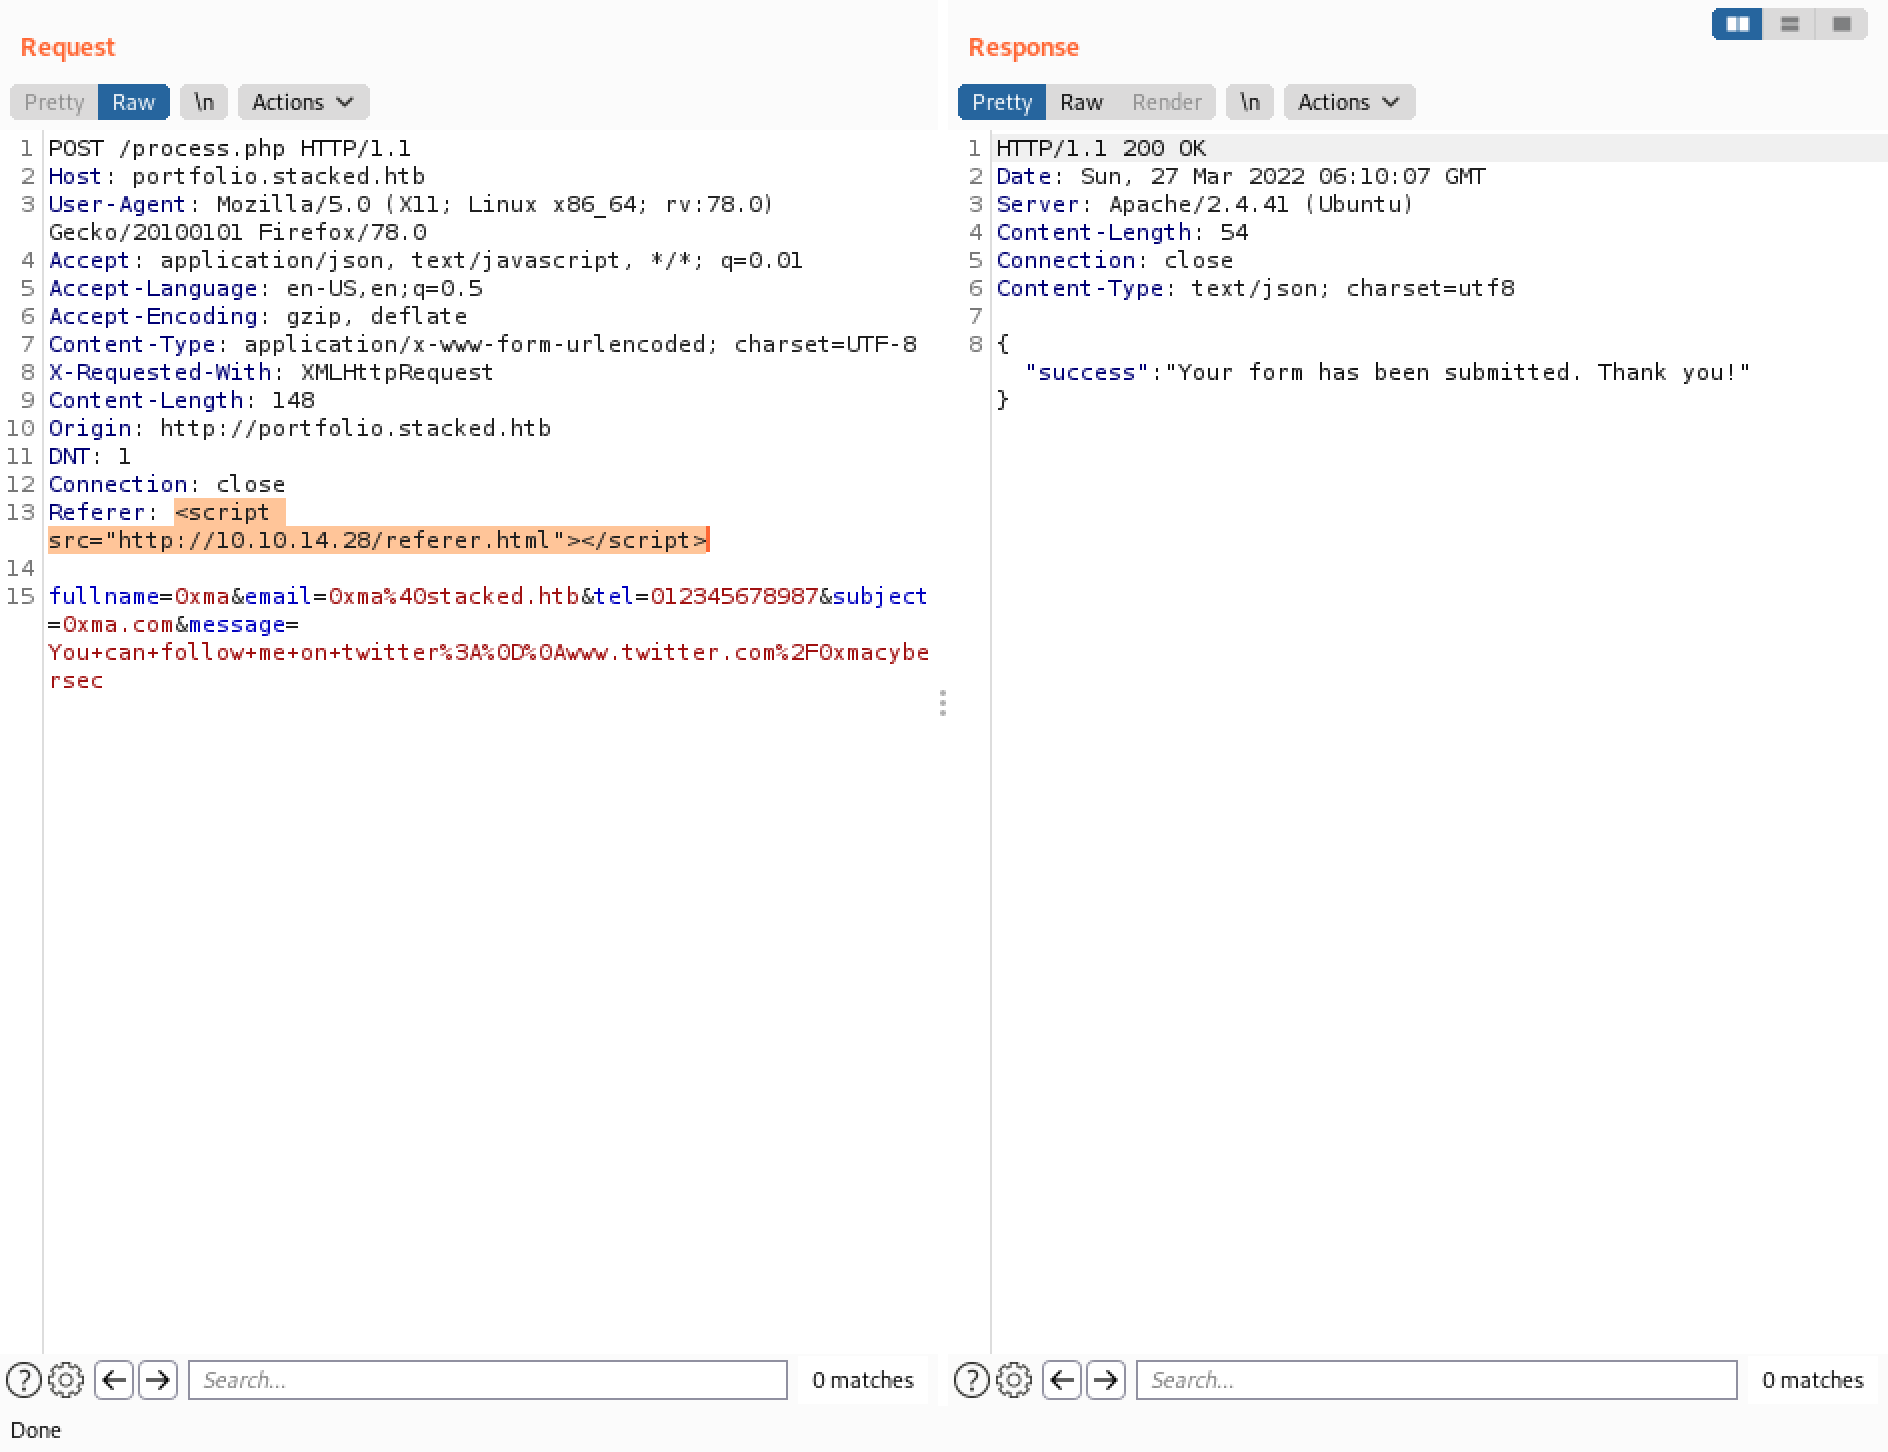Click the Response search input field
Screen dimensions: 1888x1452
pos(1436,1380)
